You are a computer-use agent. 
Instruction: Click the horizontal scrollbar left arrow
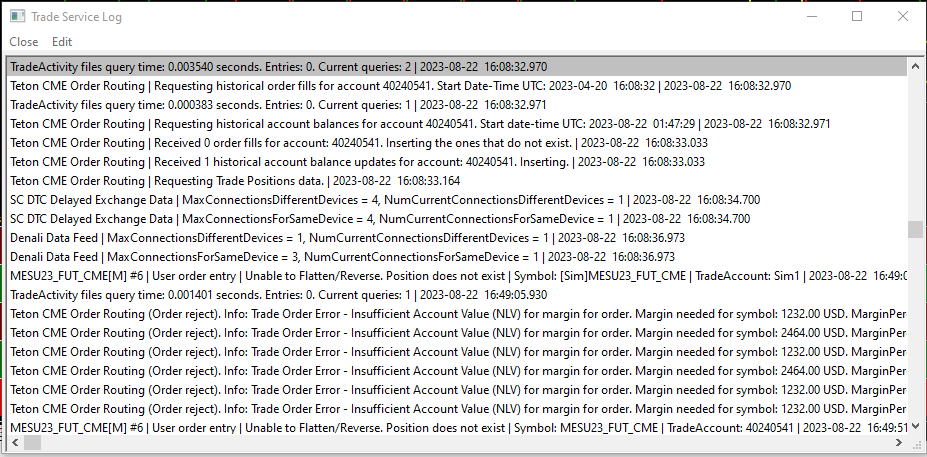[x=15, y=442]
